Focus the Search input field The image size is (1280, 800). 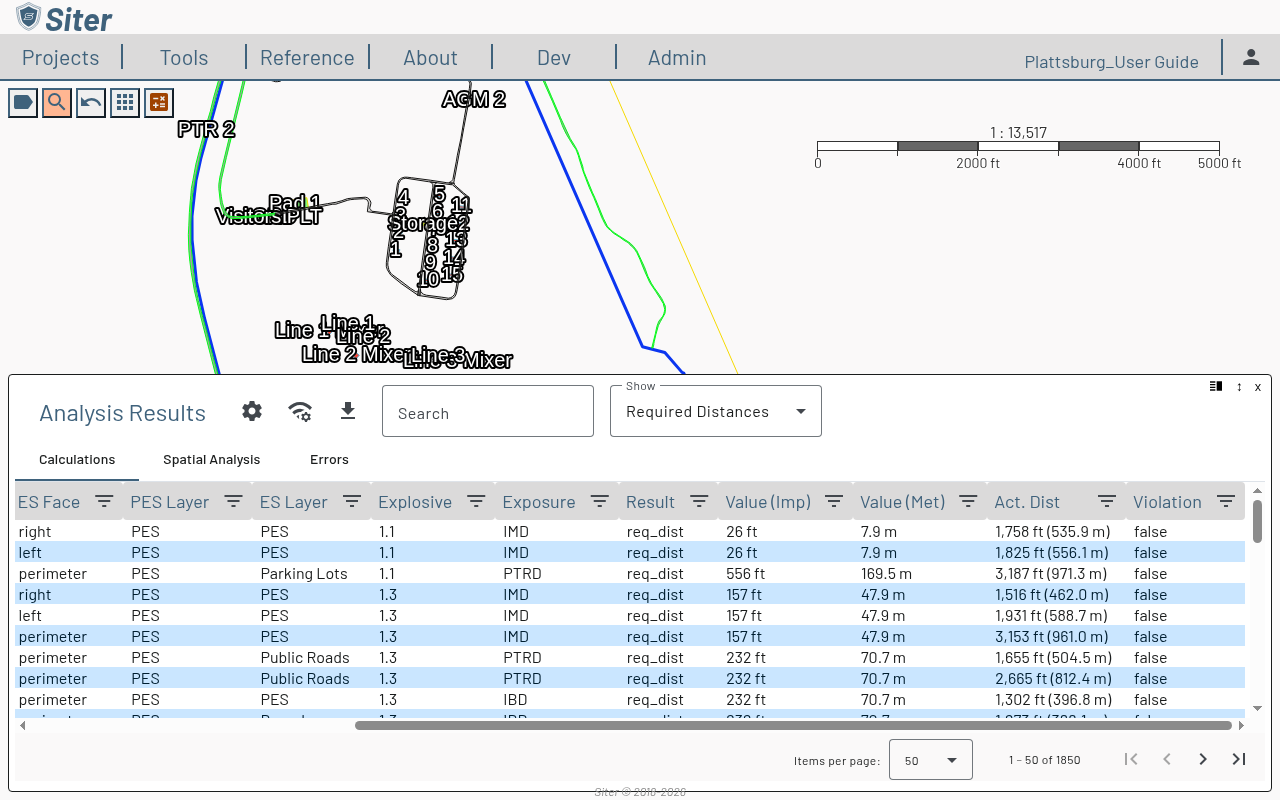pyautogui.click(x=488, y=411)
